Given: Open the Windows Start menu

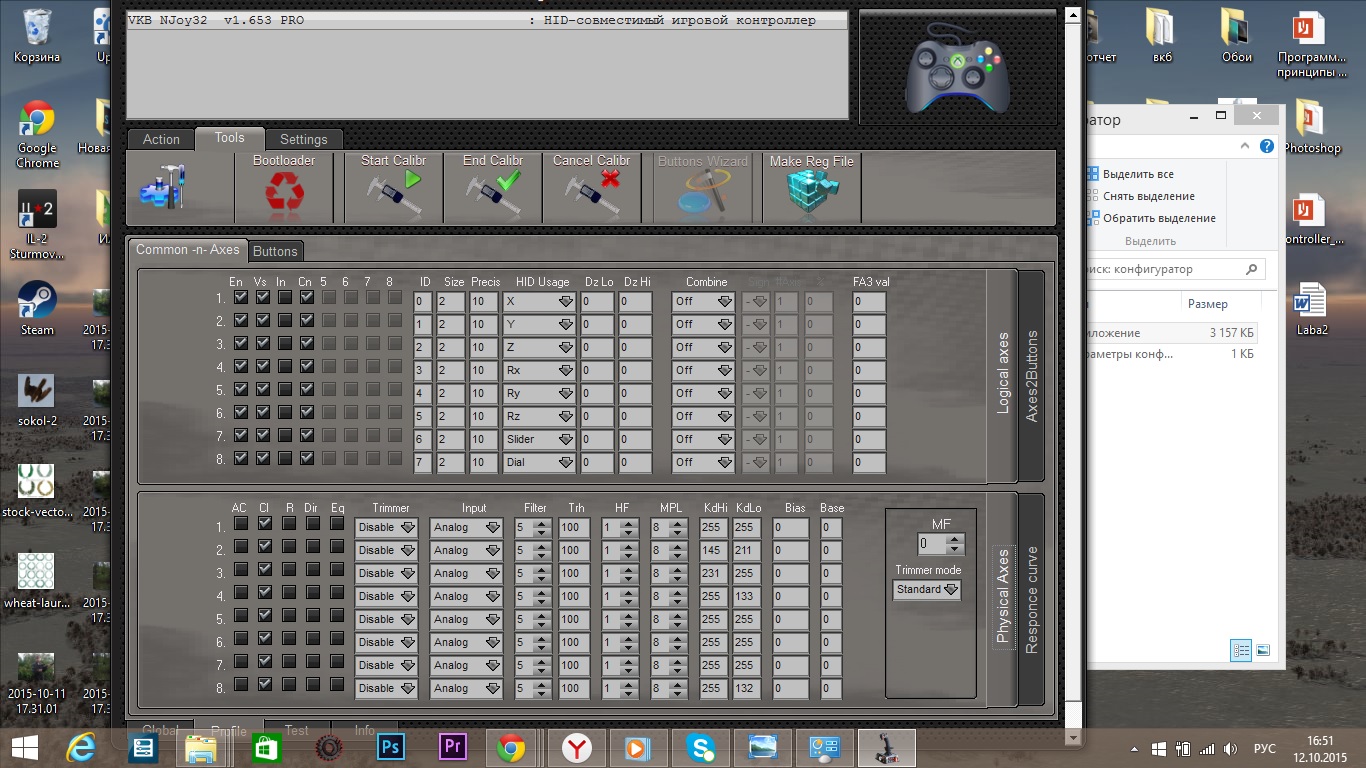Looking at the screenshot, I should pyautogui.click(x=24, y=747).
